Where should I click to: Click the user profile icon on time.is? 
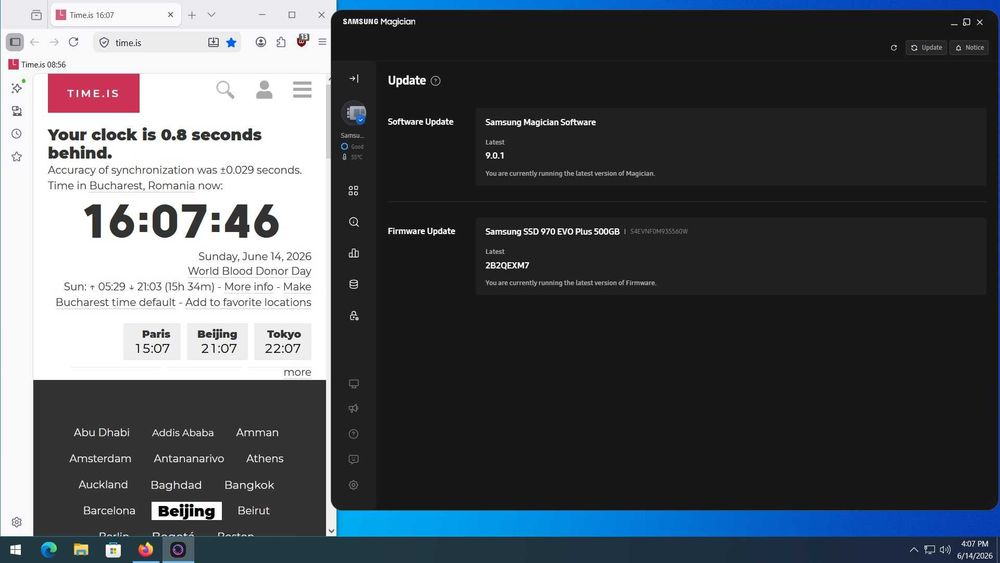264,90
